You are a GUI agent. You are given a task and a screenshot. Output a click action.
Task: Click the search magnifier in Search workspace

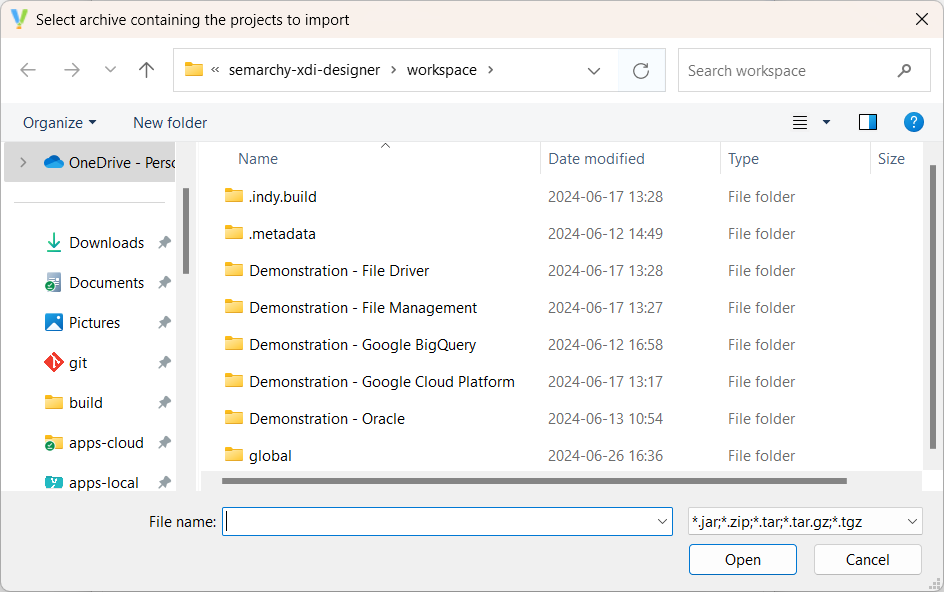coord(905,70)
